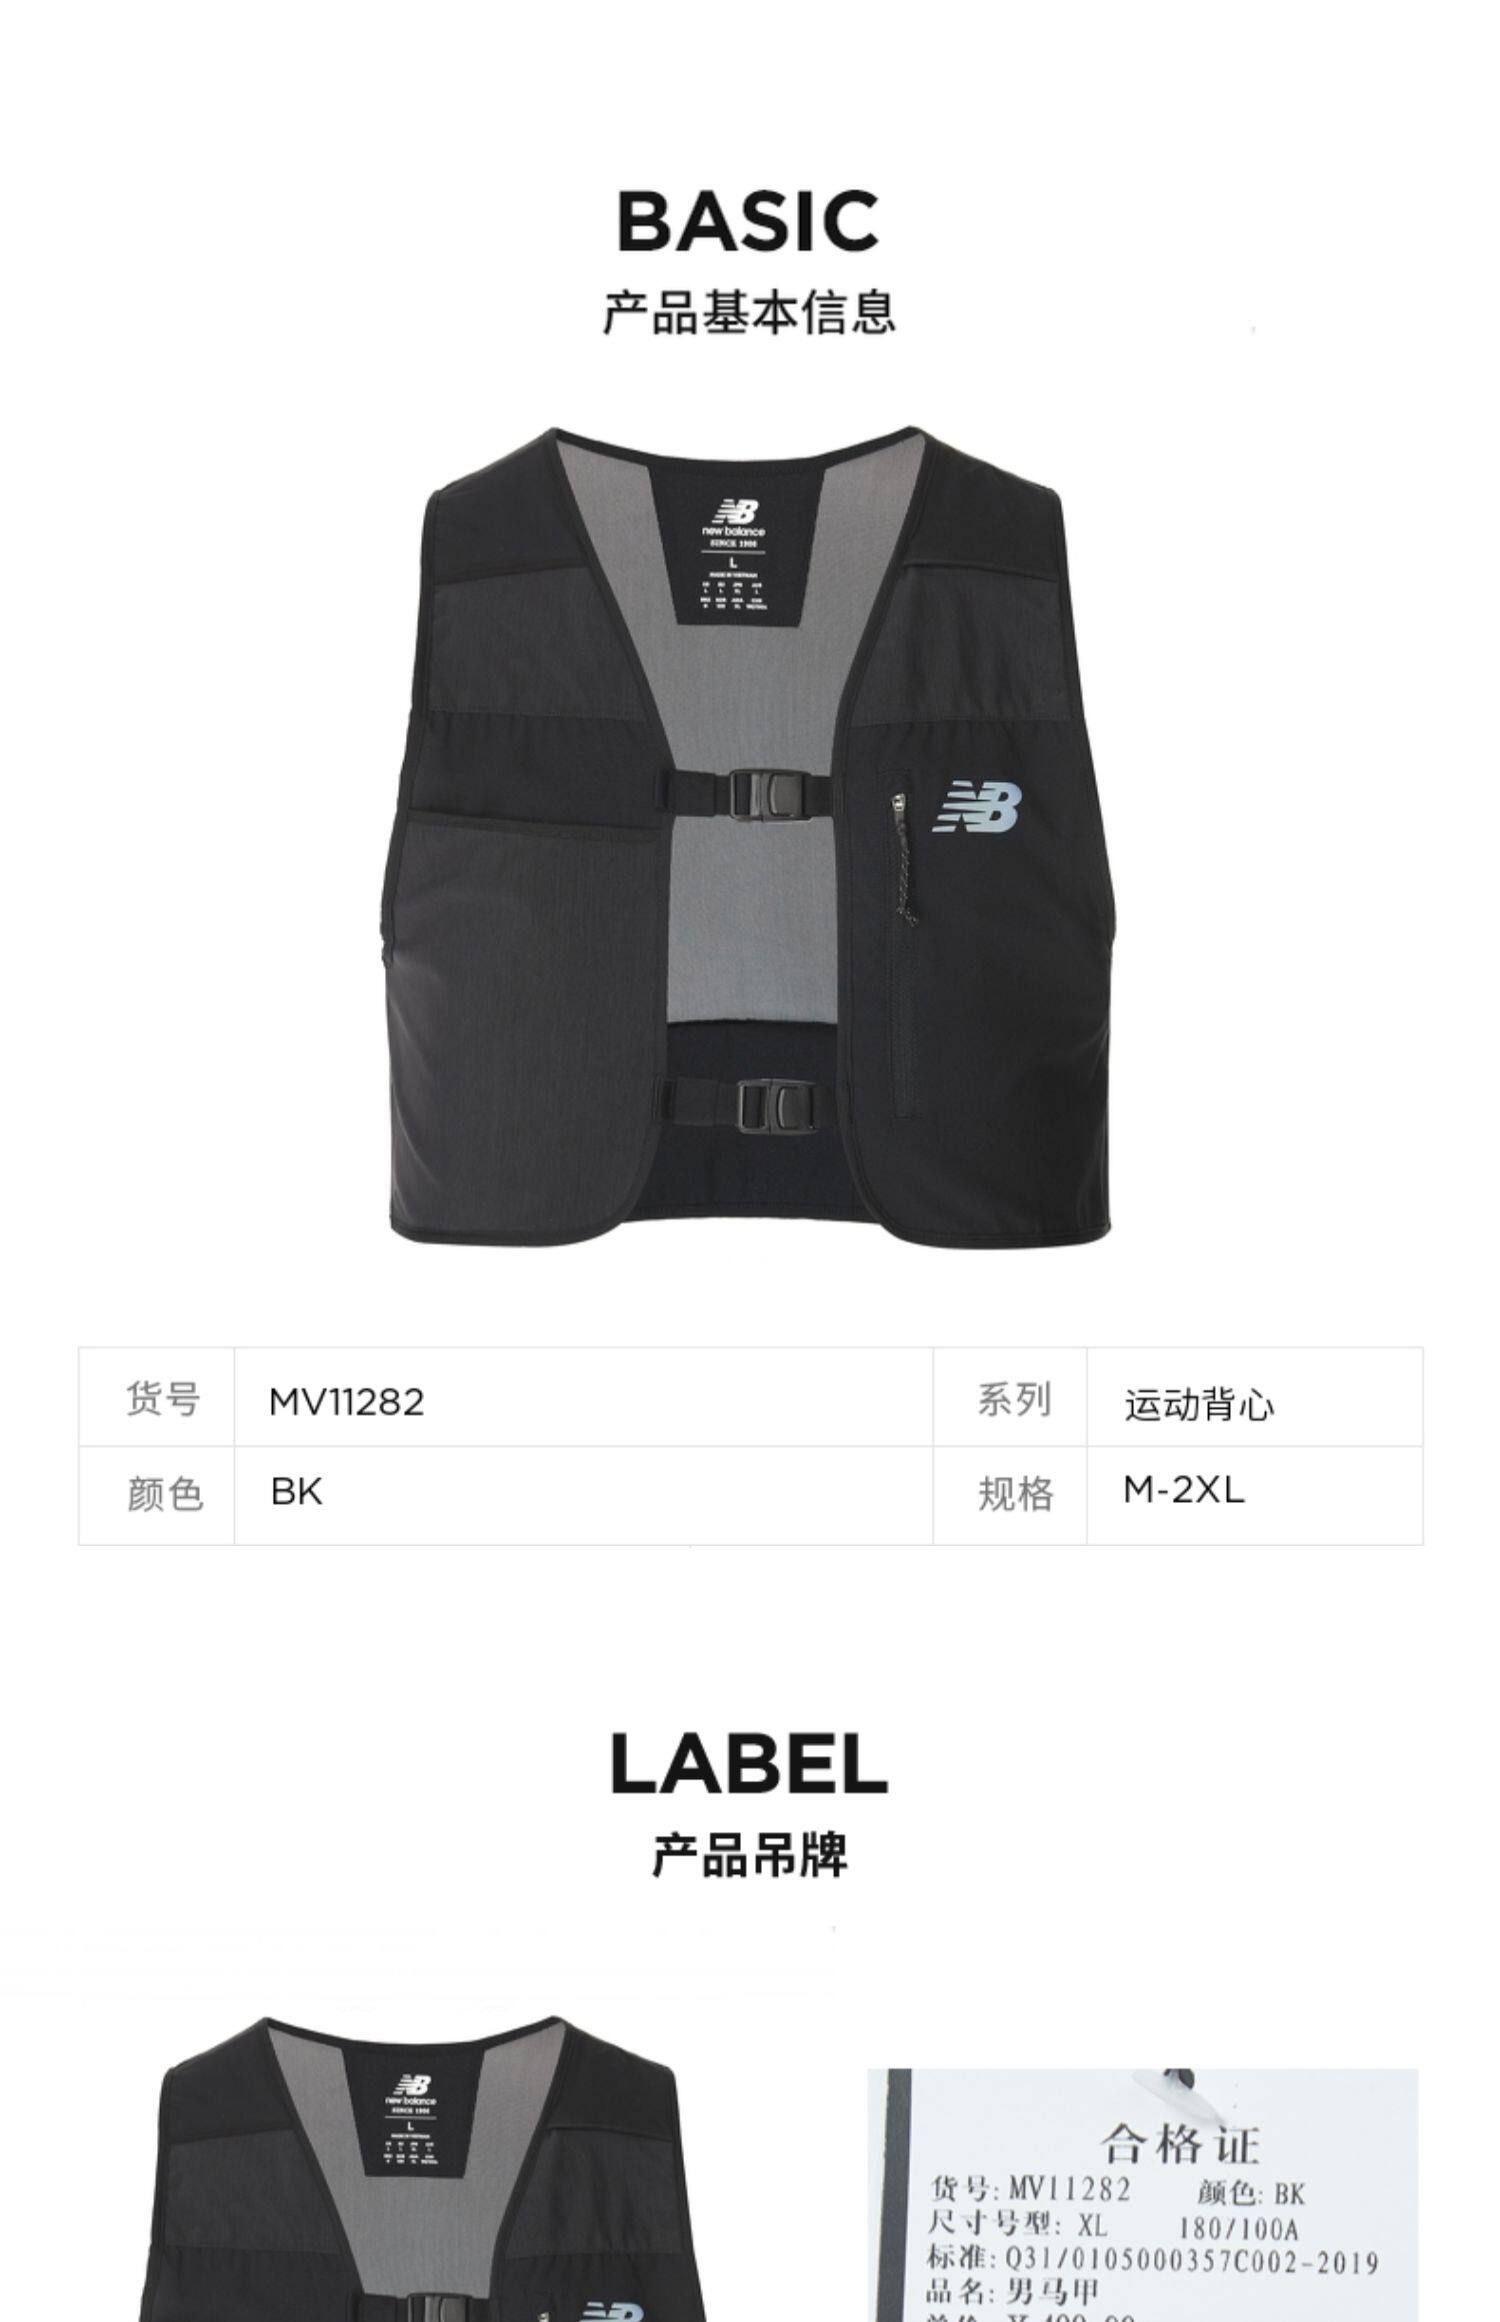Screen dimensions: 1500x2322
Task: Click the large black vest product image
Action: tap(748, 837)
